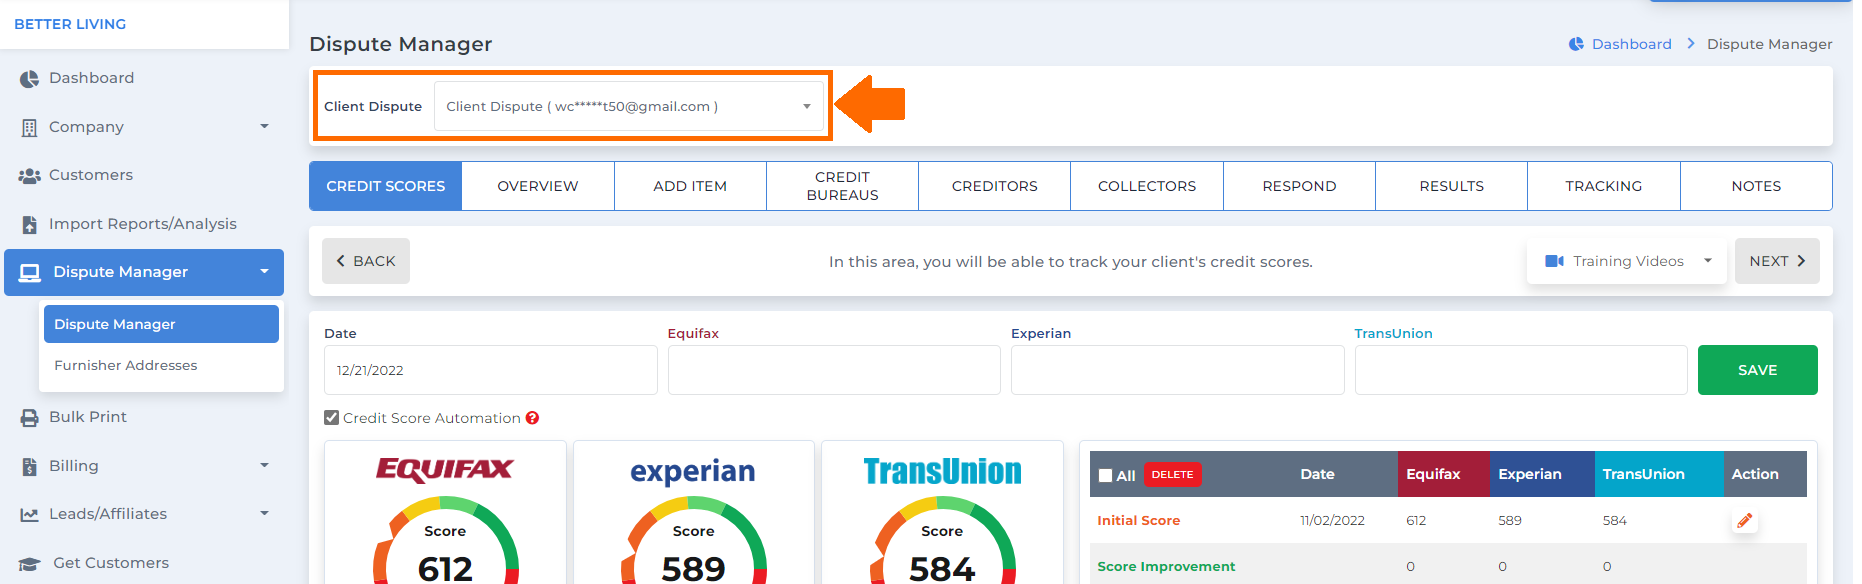Click the '11/02/2022' date cell

pyautogui.click(x=1332, y=521)
